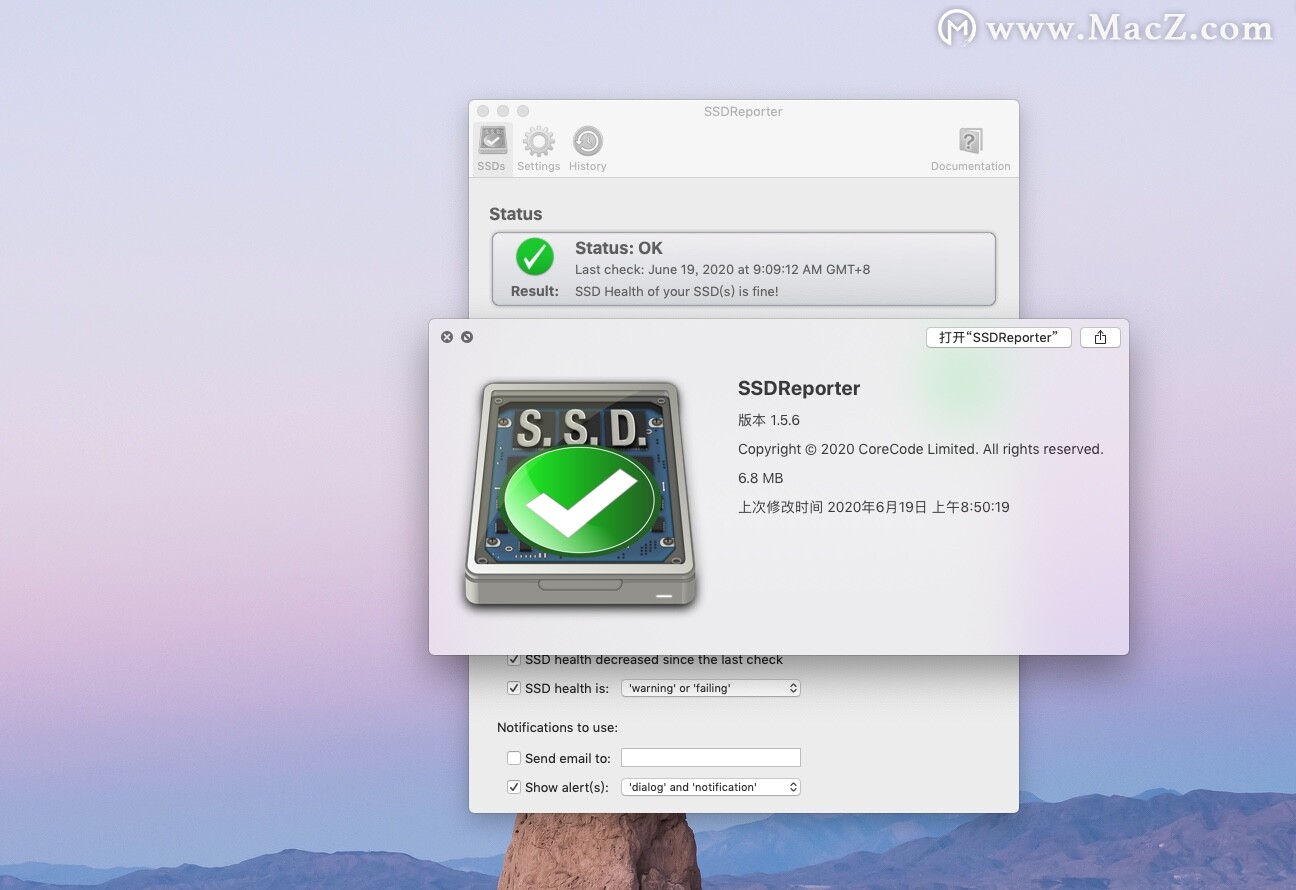
Task: Open the SSDs toolbar tab
Action: 491,149
